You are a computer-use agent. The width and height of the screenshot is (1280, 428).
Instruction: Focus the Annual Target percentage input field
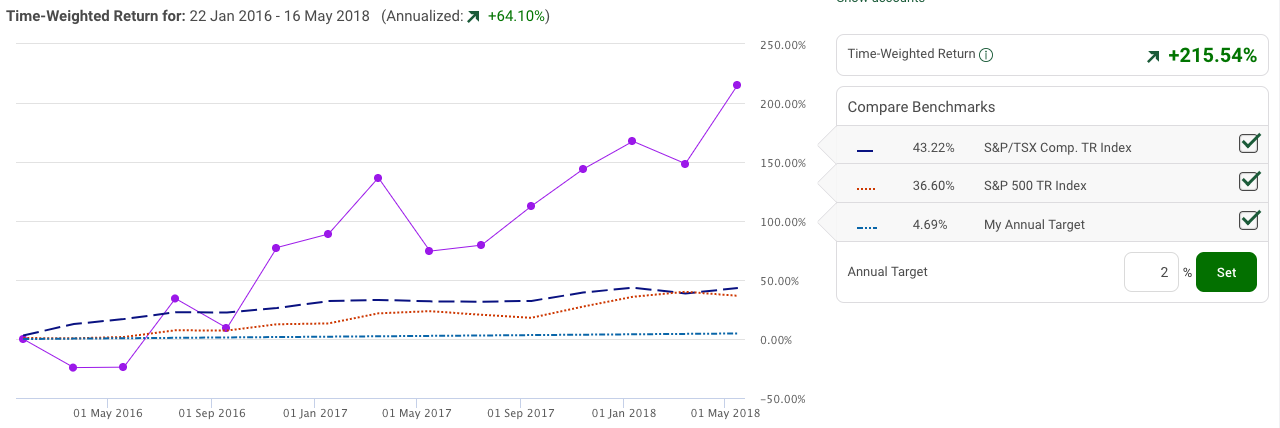1151,272
